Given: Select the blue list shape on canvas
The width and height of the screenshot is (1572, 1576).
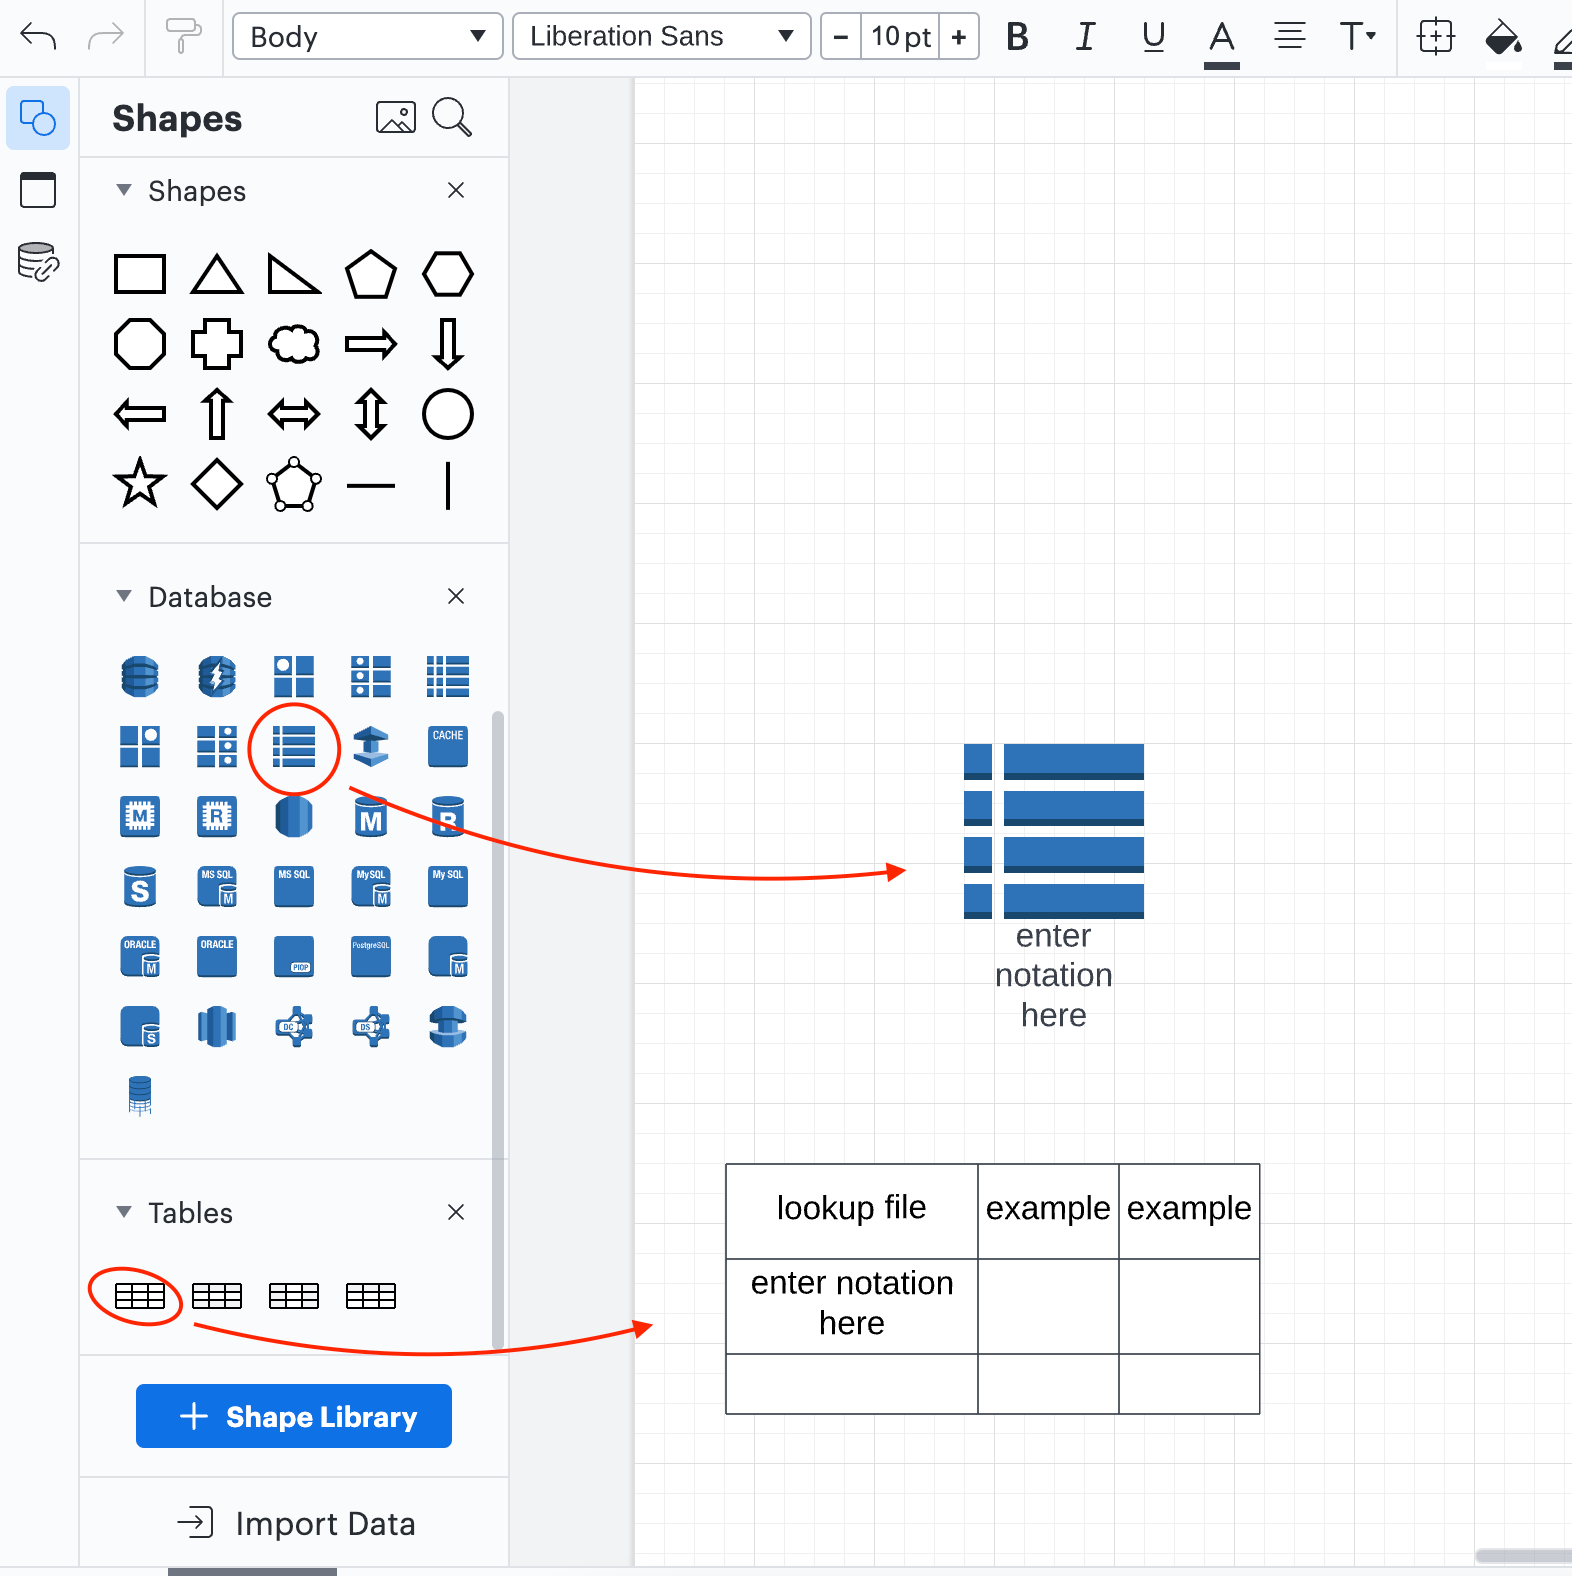Looking at the screenshot, I should [1054, 831].
